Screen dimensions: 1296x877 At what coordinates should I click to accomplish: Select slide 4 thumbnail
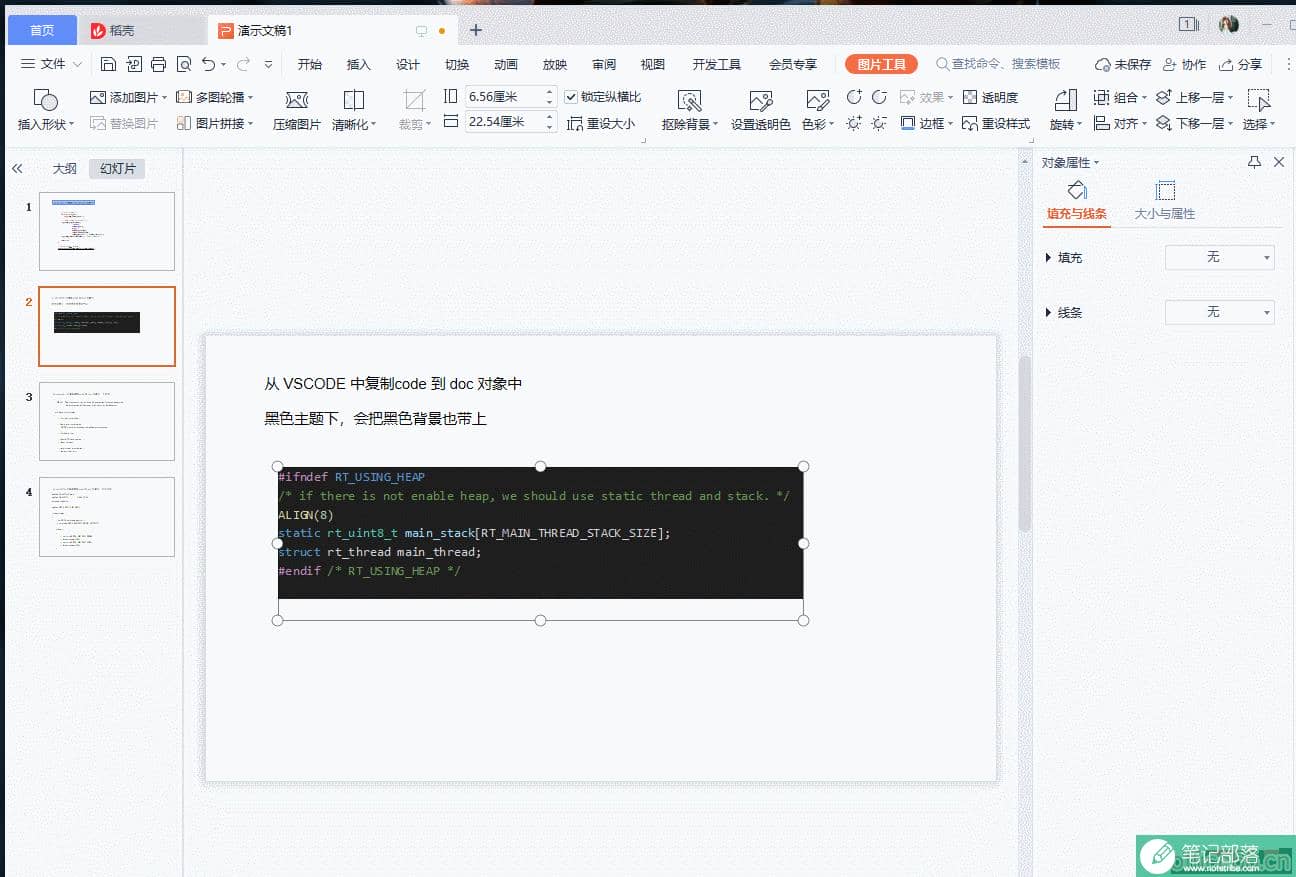(x=107, y=516)
